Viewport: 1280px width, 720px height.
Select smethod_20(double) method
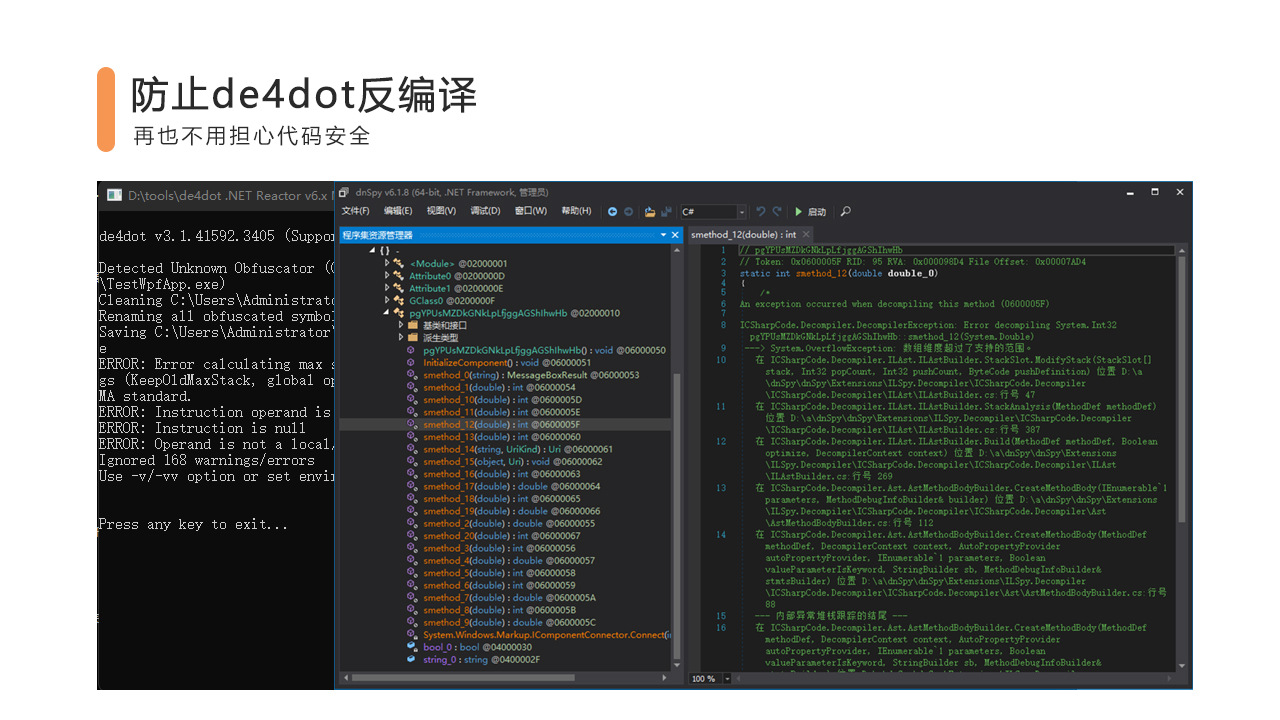click(x=501, y=536)
